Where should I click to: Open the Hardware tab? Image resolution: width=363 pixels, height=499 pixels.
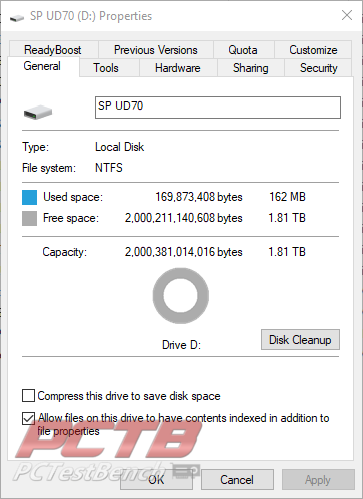178,68
